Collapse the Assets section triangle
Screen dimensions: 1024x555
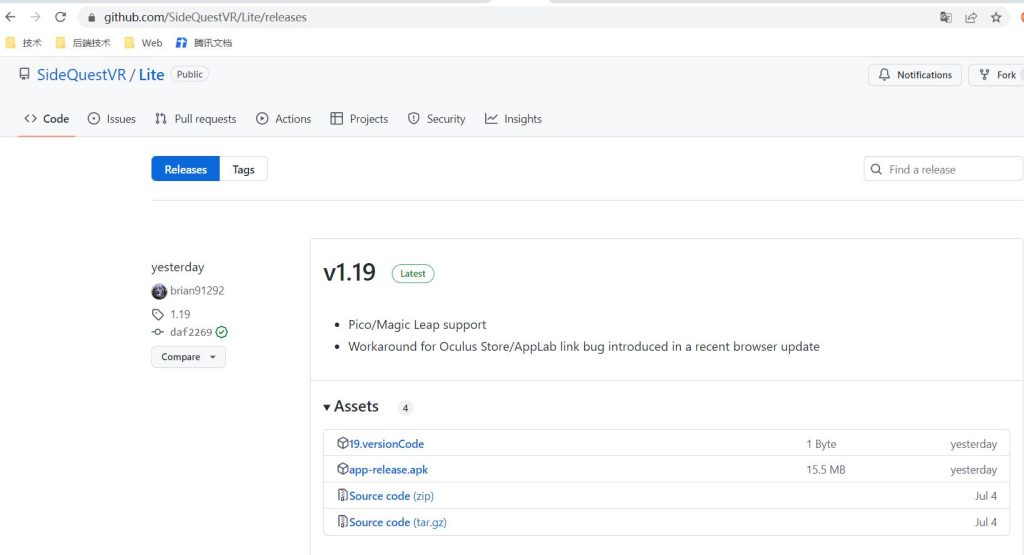coord(327,407)
